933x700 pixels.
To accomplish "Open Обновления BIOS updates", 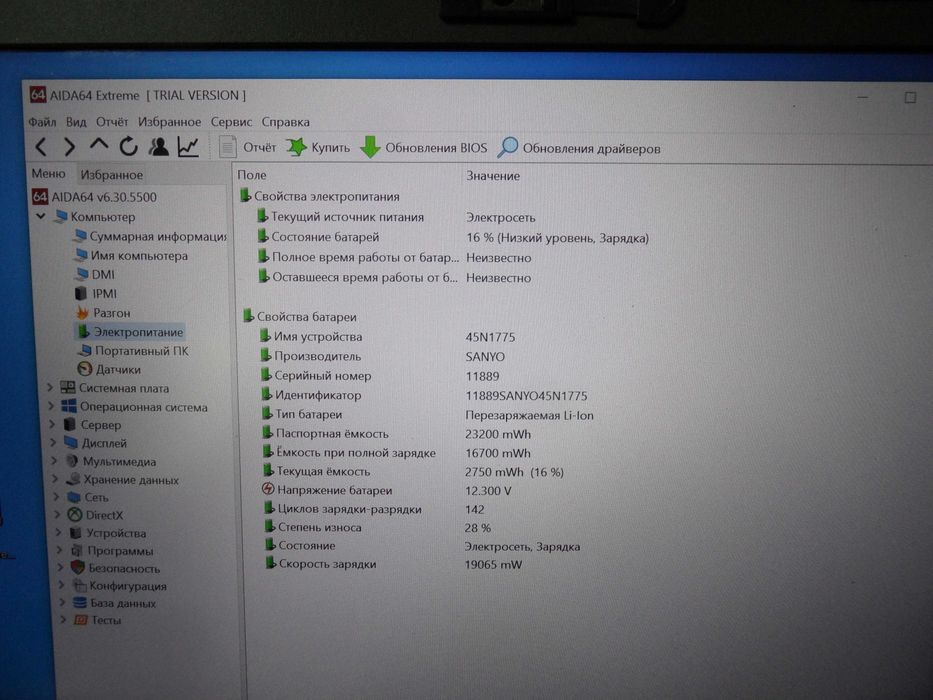I will [424, 148].
